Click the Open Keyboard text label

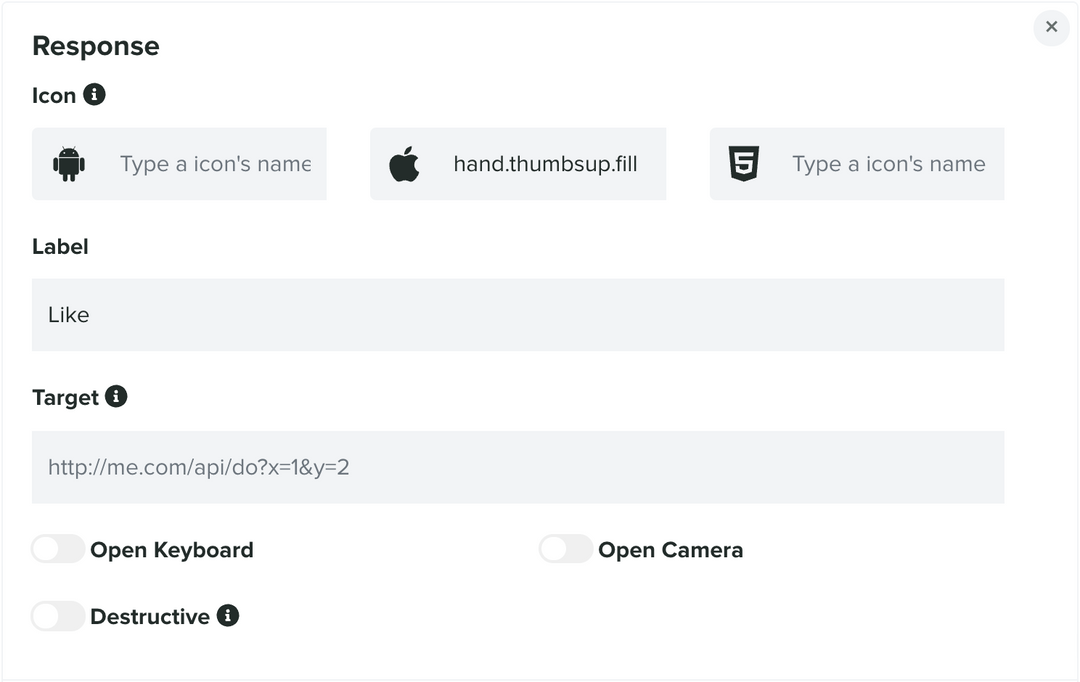point(172,550)
